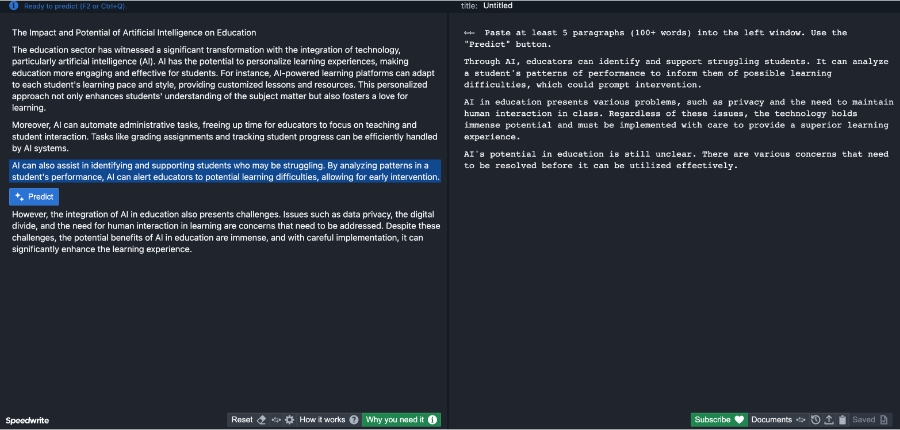The height and width of the screenshot is (430, 900).
Task: Click the green Subscribe button
Action: pyautogui.click(x=718, y=420)
